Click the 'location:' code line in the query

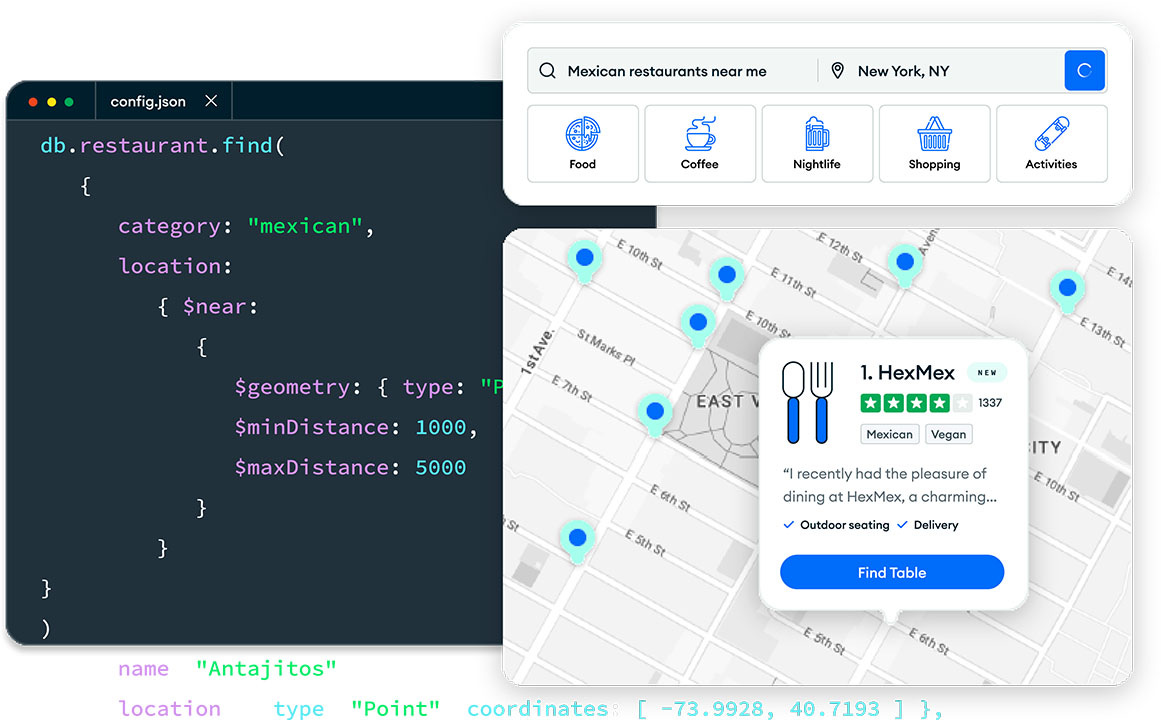tap(175, 266)
